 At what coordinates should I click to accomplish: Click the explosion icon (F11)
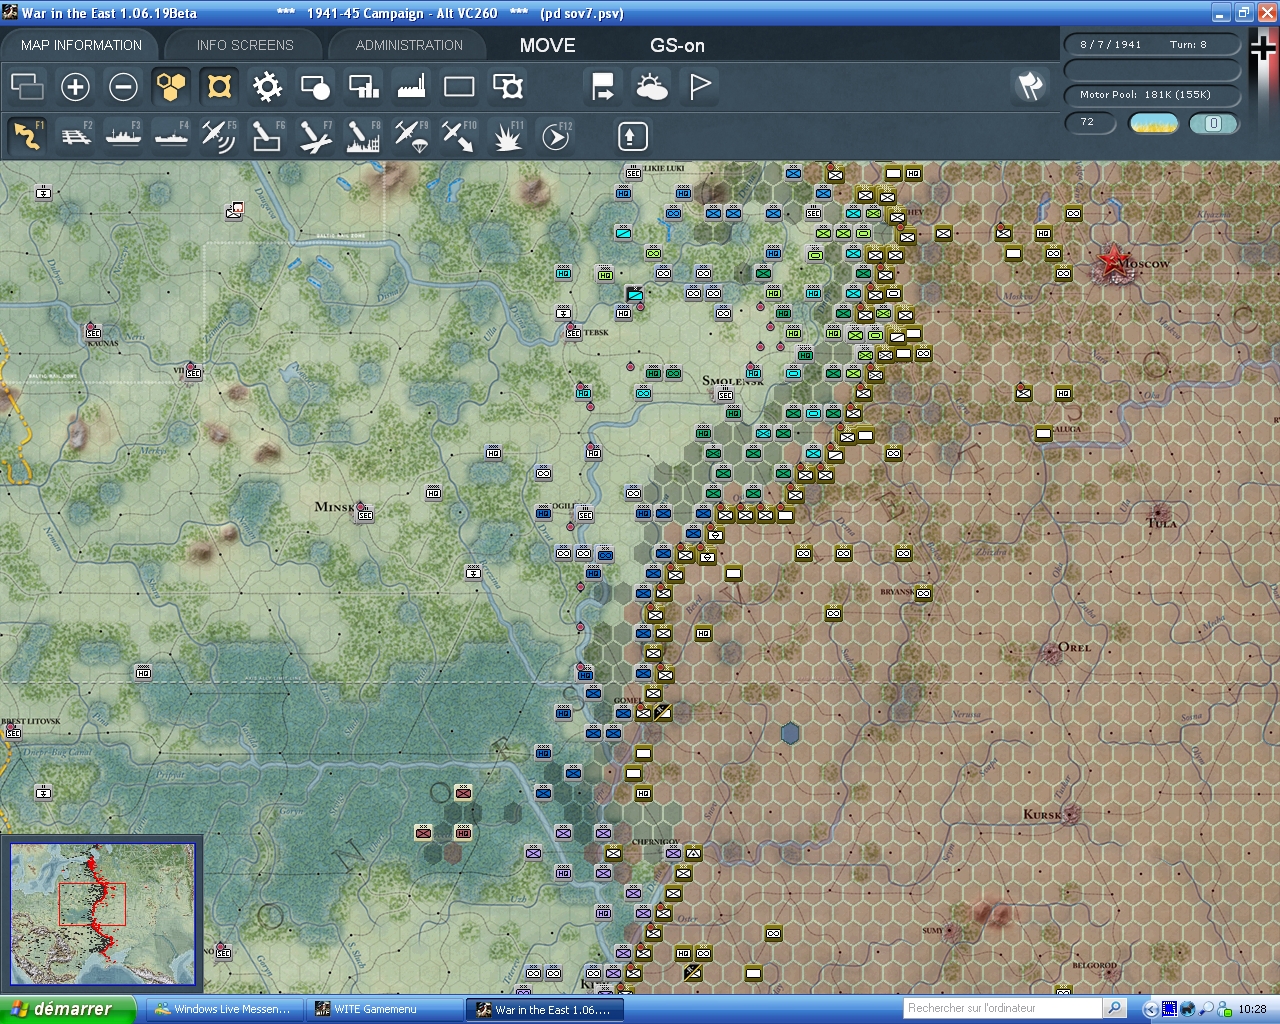coord(507,136)
